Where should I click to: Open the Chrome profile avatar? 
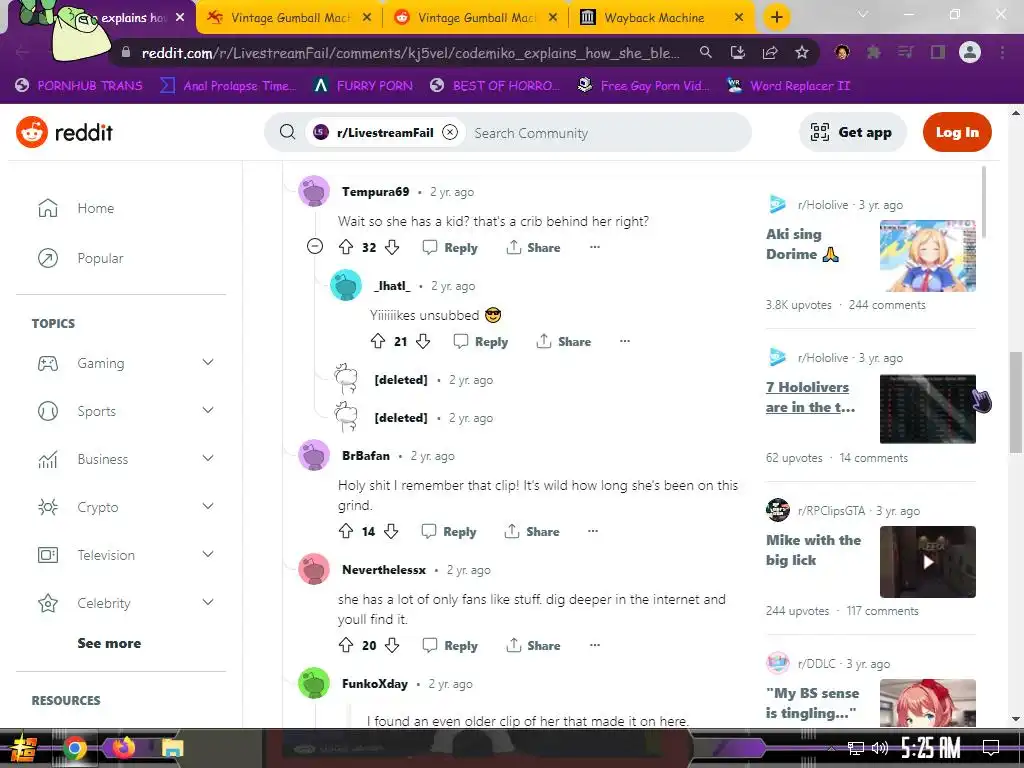[x=970, y=52]
